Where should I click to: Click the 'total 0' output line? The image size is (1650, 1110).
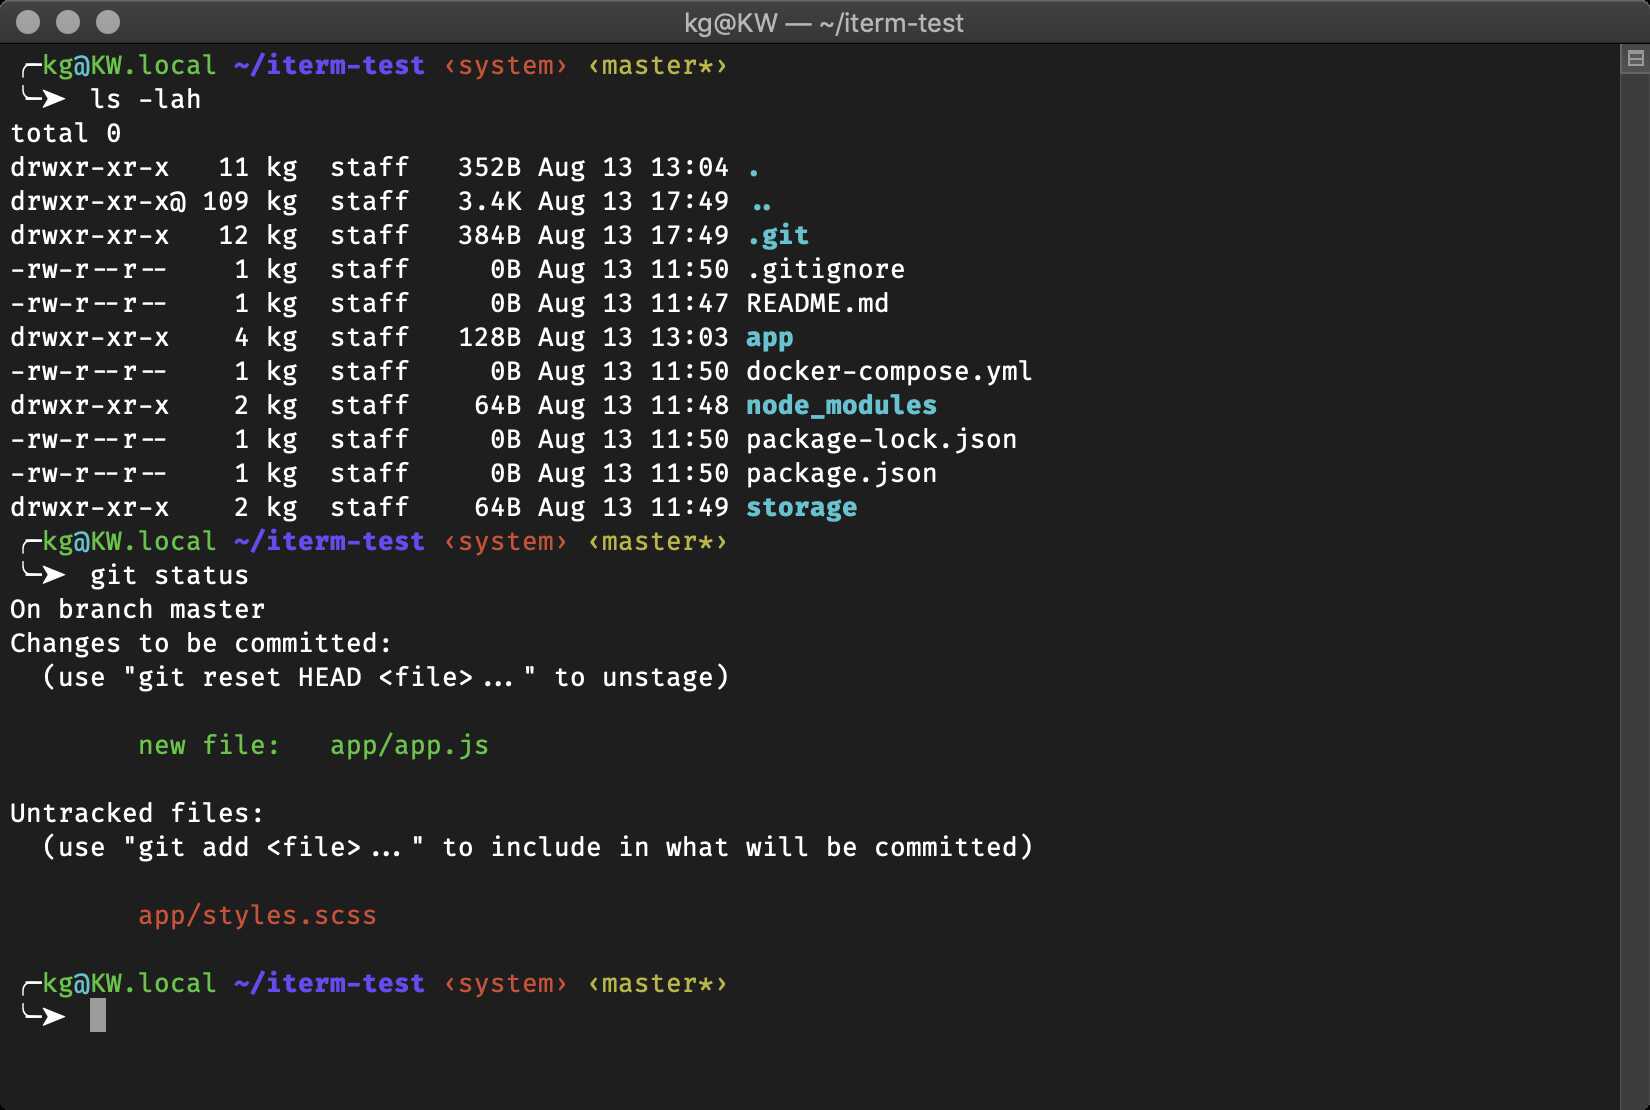66,133
